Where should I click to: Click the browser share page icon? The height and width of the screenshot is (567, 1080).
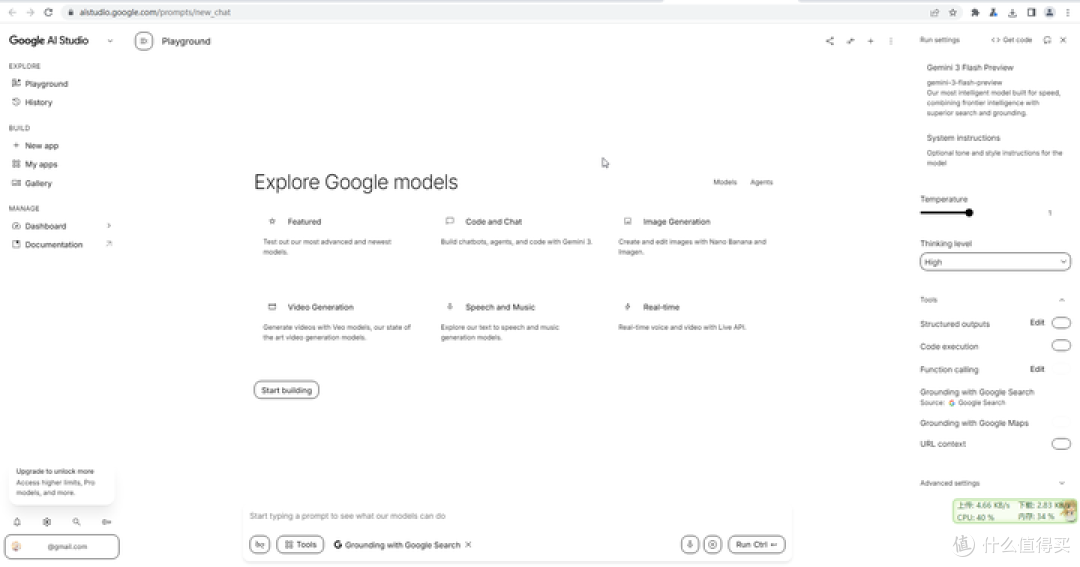click(x=935, y=12)
